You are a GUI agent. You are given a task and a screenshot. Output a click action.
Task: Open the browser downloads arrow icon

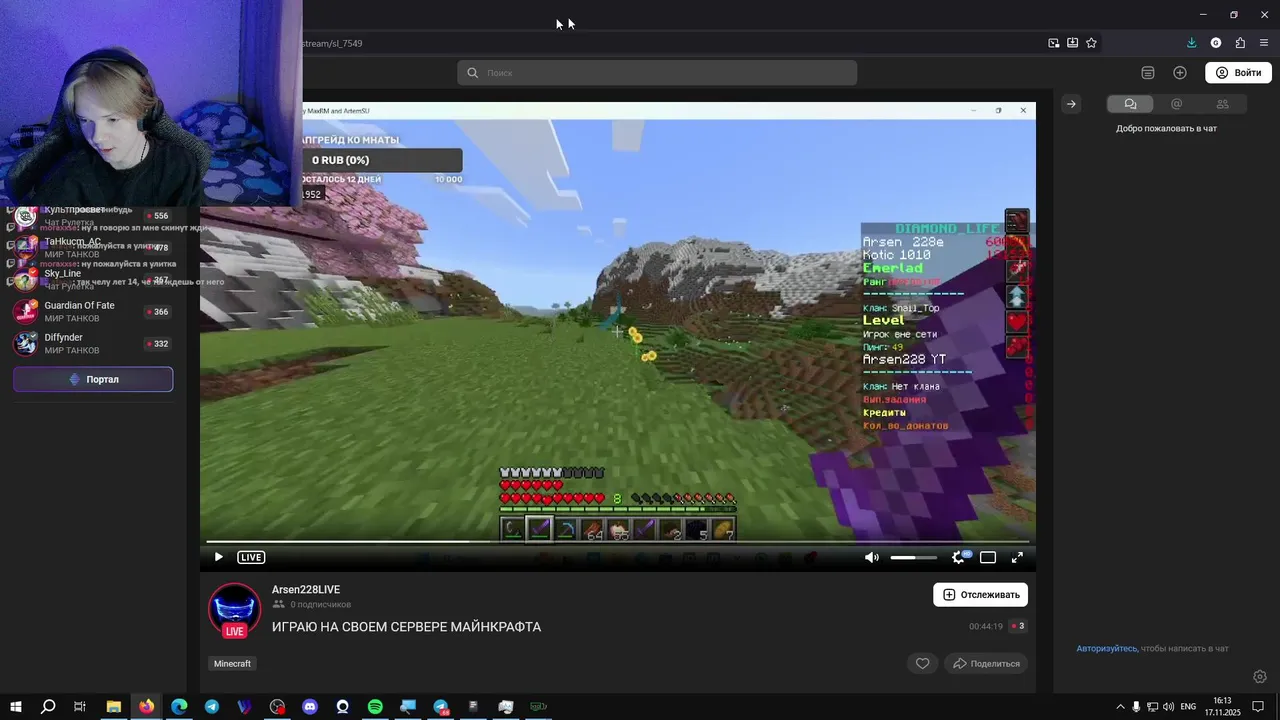click(x=1191, y=43)
